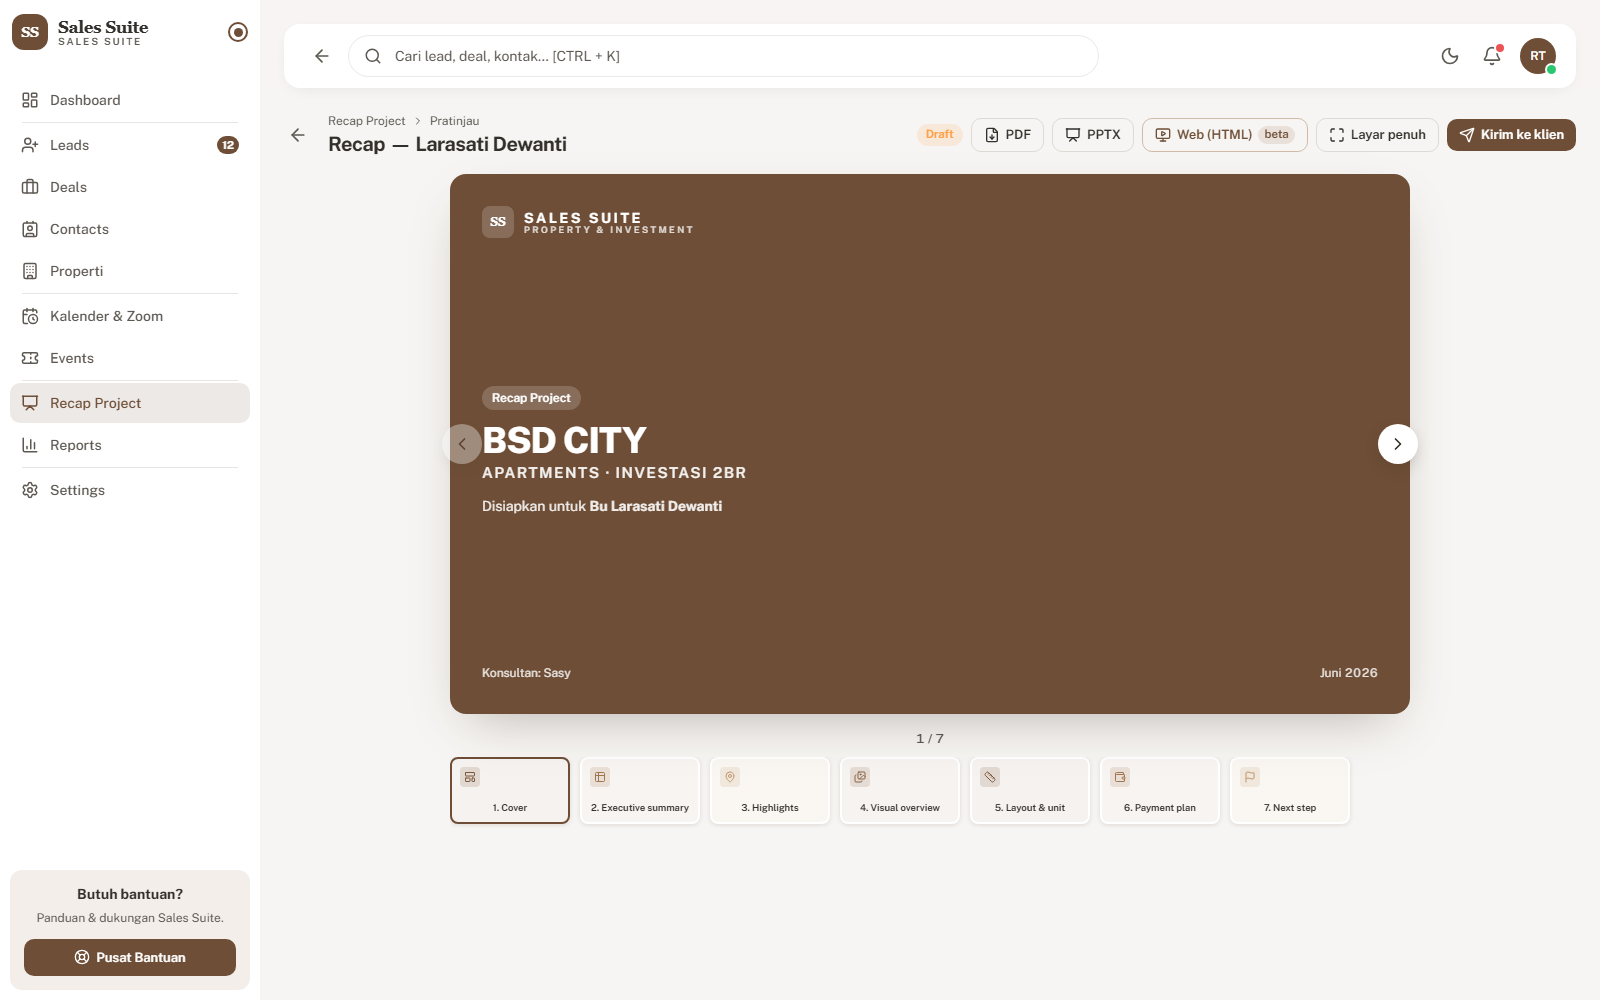Select the 2. Executive summary thumbnail
Image resolution: width=1600 pixels, height=1000 pixels.
tap(640, 790)
